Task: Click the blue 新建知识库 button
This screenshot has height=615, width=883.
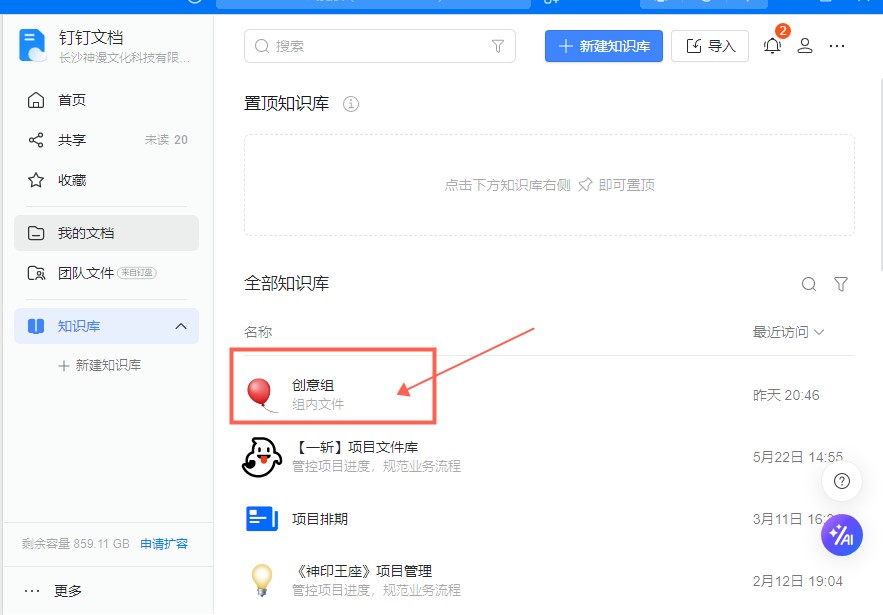Action: coord(604,46)
